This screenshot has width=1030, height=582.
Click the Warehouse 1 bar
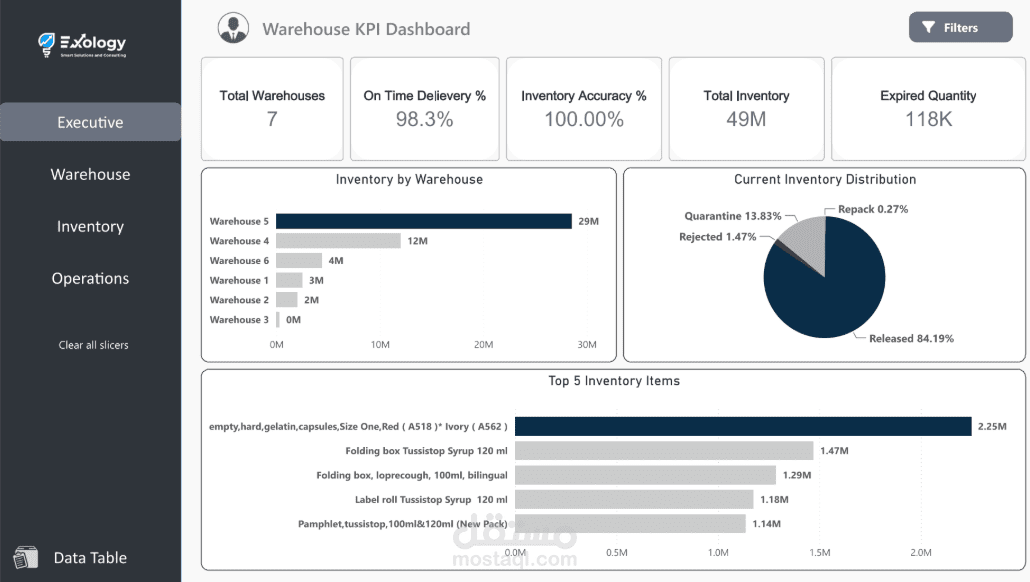[x=289, y=280]
